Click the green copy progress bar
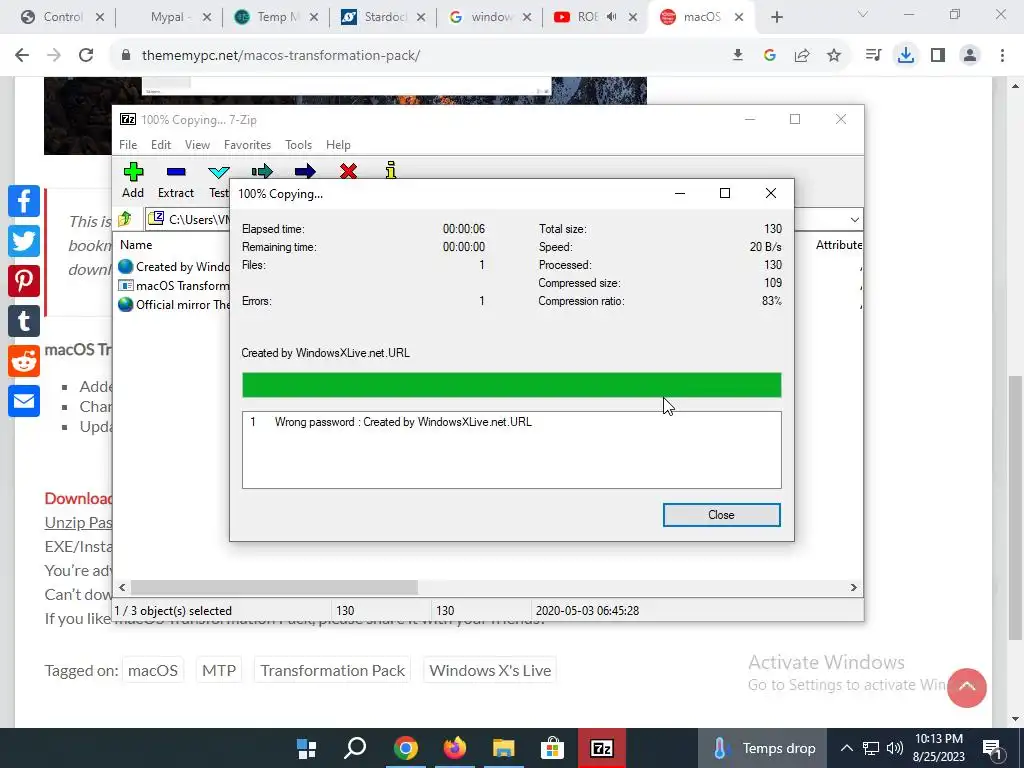Viewport: 1024px width, 768px height. click(511, 385)
